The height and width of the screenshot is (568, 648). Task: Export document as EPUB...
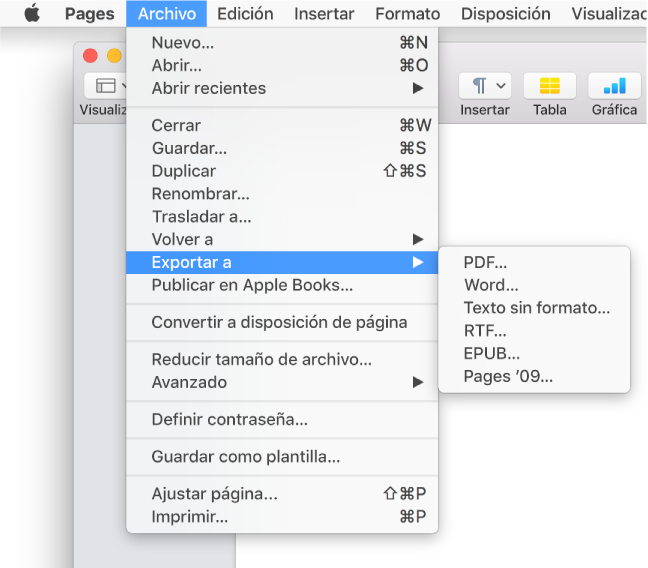tap(534, 353)
